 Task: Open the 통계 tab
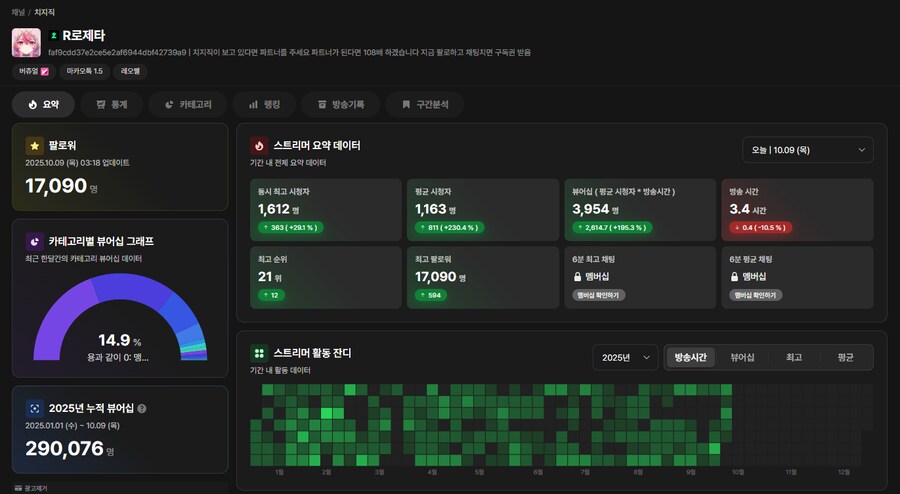[x=111, y=104]
